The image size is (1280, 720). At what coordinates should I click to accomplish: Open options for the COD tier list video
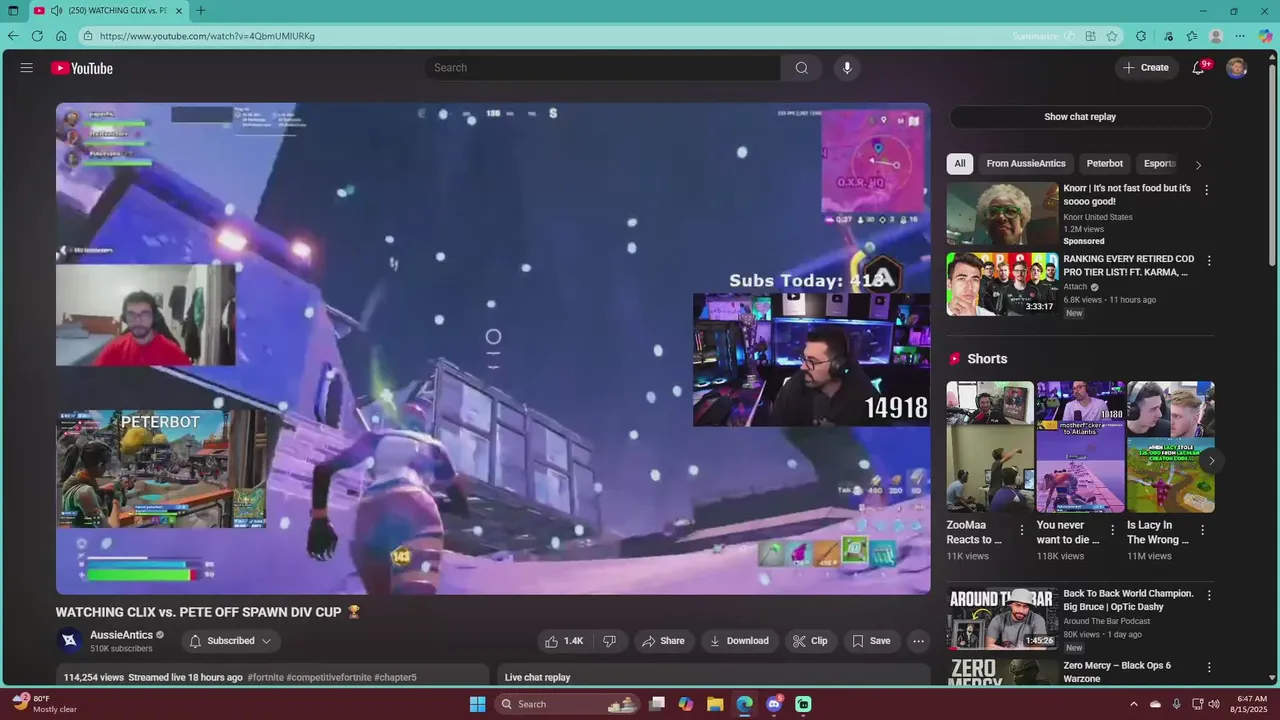[x=1208, y=261]
